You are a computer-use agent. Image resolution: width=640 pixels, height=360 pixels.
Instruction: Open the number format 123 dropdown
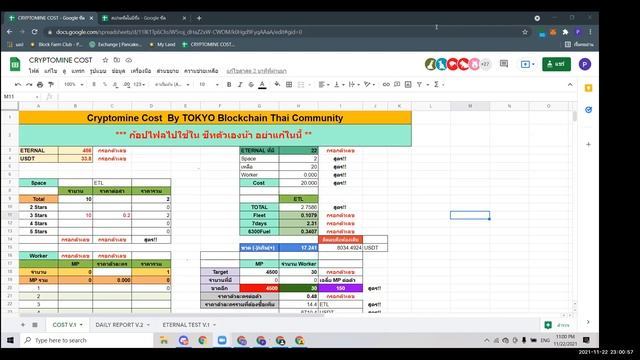click(139, 84)
